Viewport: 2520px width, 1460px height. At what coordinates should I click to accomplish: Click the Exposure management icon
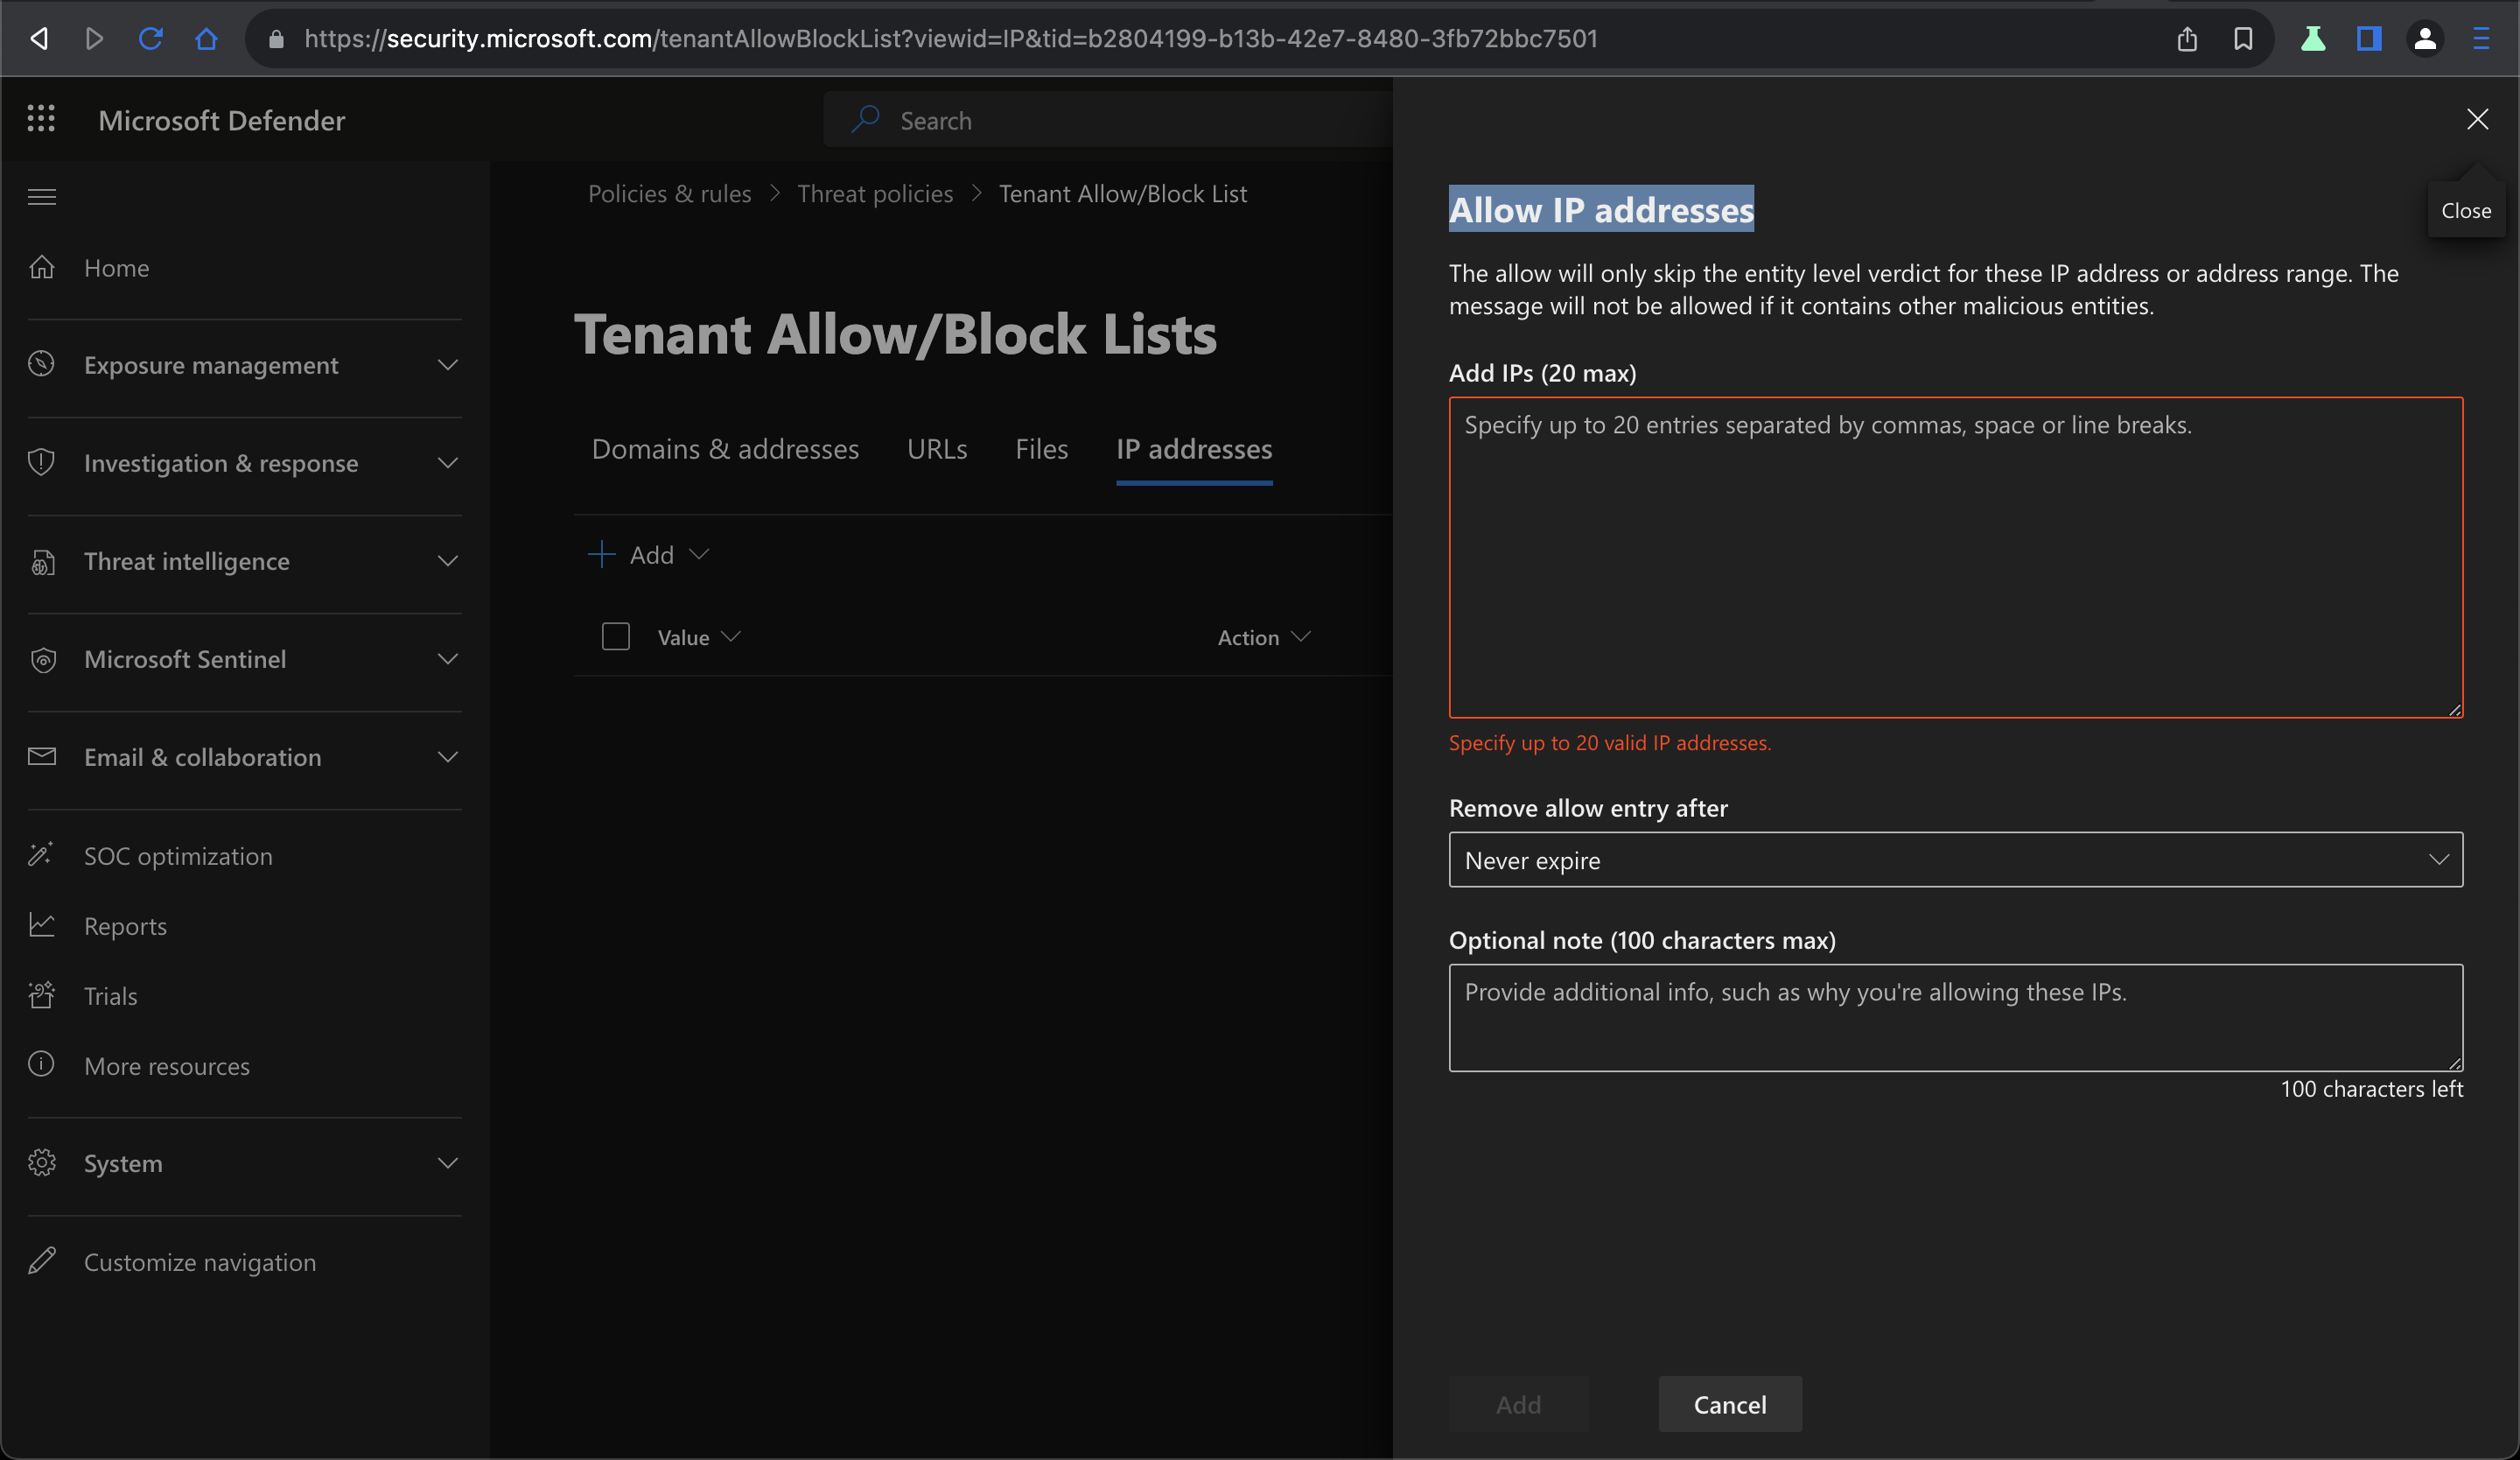[x=42, y=364]
